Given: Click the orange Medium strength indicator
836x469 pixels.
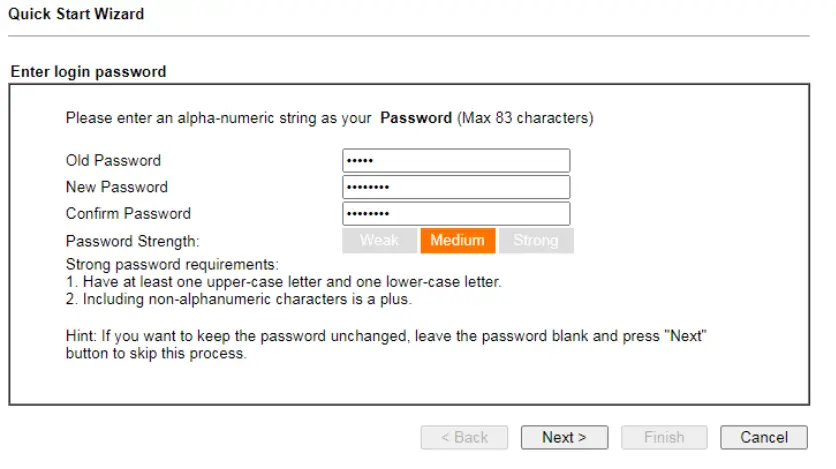Looking at the screenshot, I should coord(457,240).
